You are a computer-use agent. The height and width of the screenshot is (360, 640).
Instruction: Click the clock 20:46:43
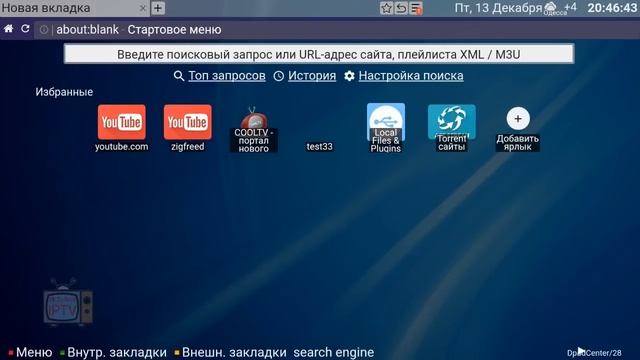[612, 8]
